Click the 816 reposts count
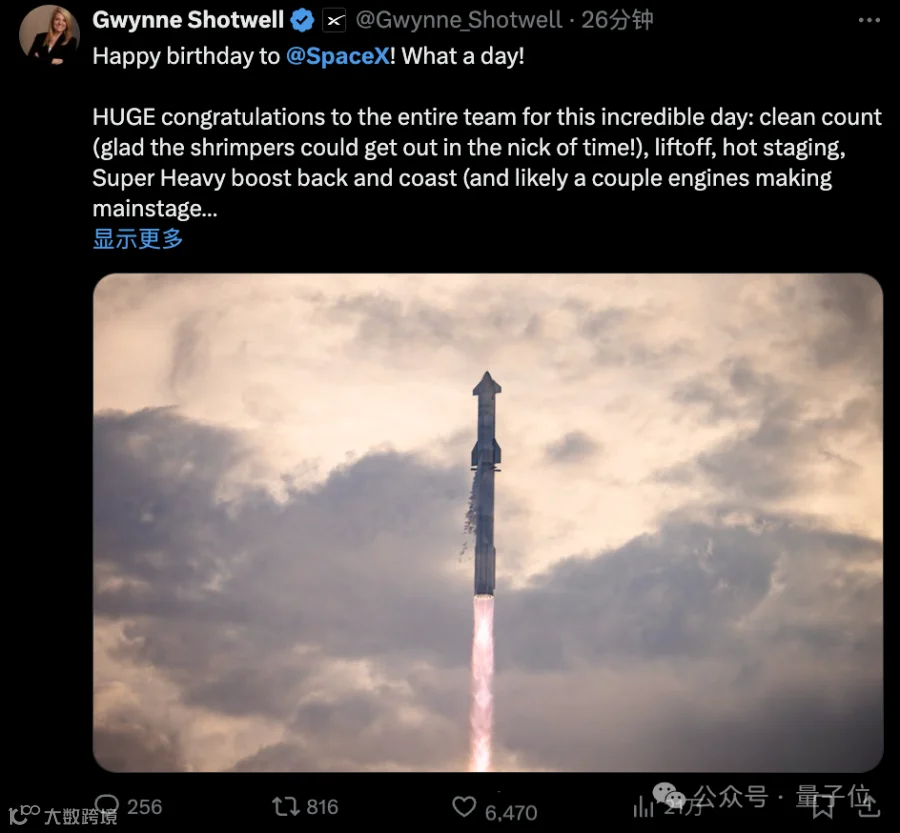900x833 pixels. (x=322, y=807)
